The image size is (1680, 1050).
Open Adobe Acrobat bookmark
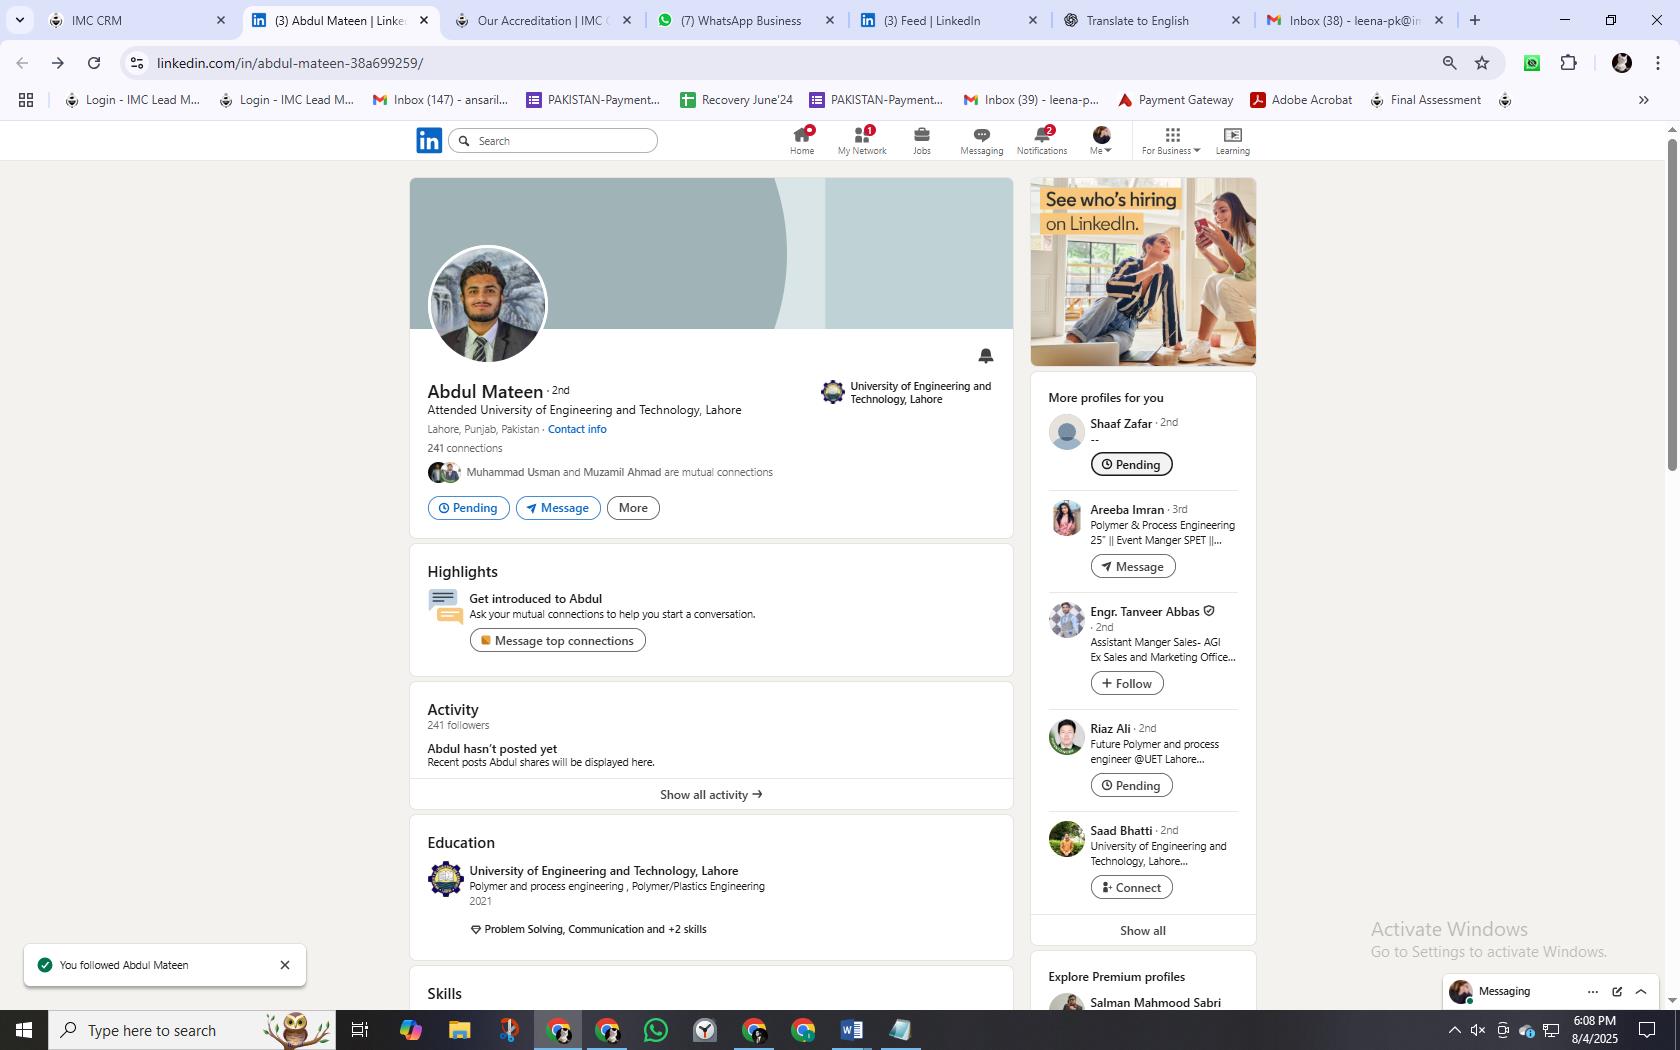pyautogui.click(x=1301, y=100)
